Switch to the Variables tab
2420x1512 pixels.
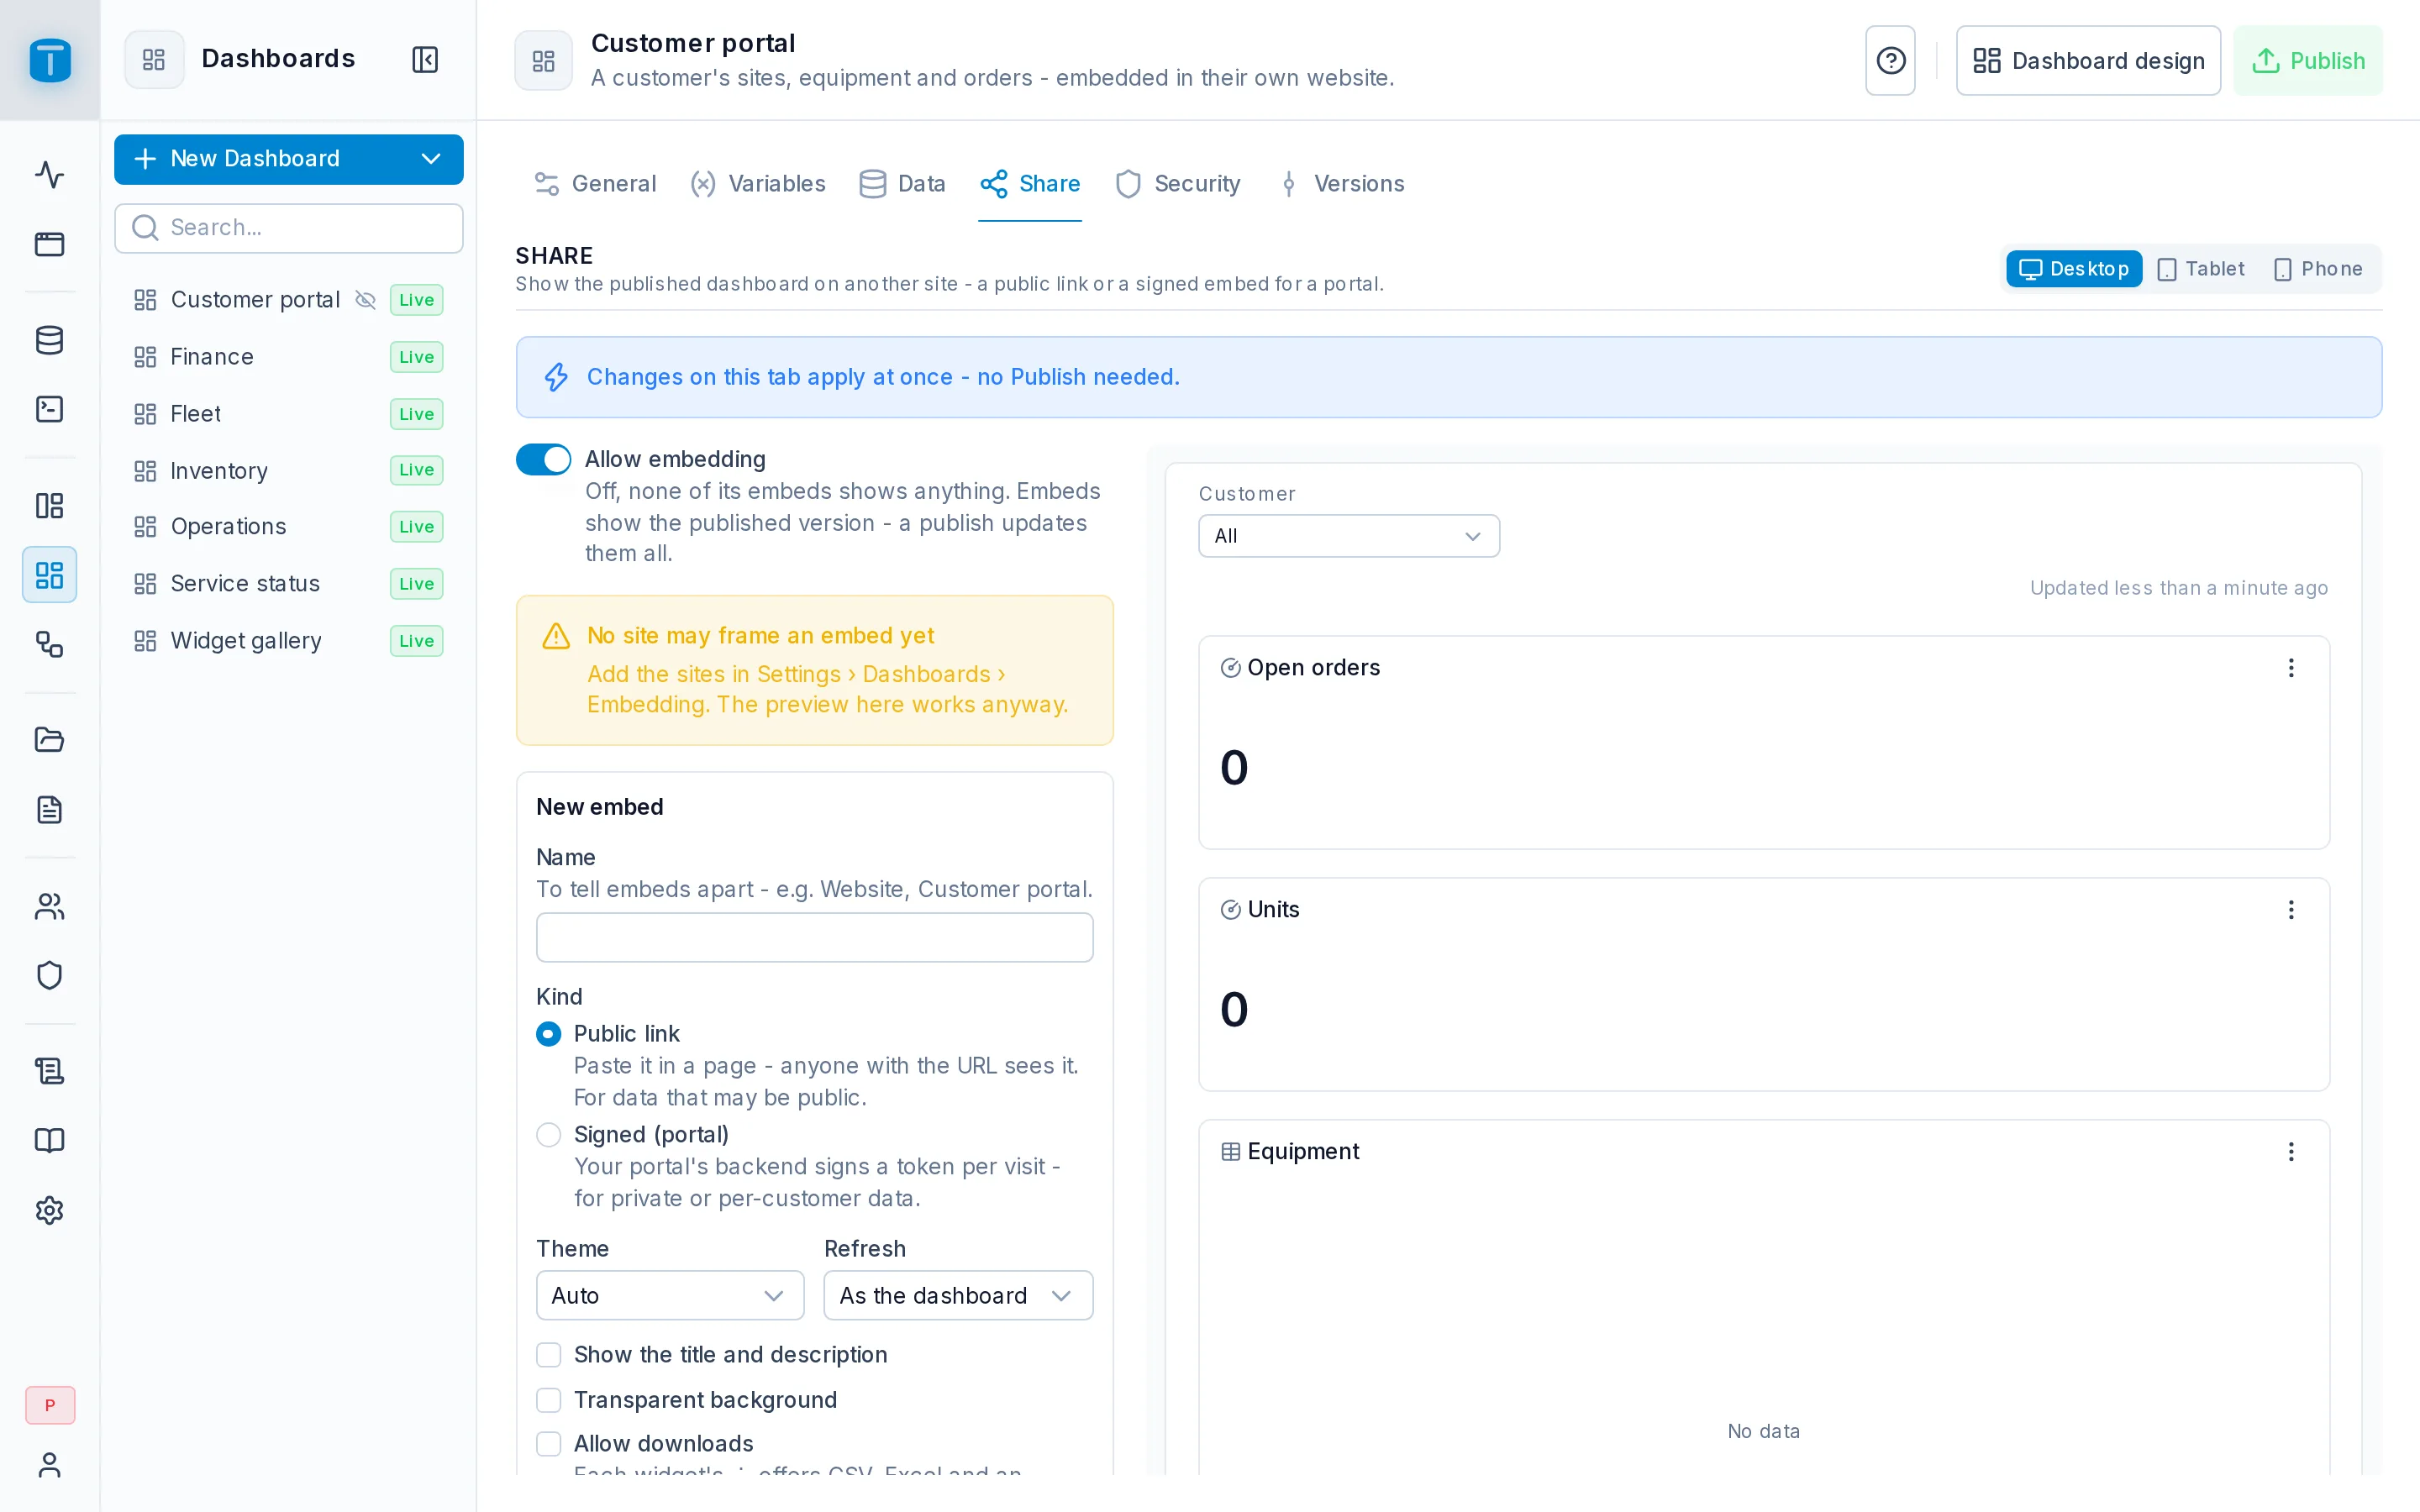758,184
